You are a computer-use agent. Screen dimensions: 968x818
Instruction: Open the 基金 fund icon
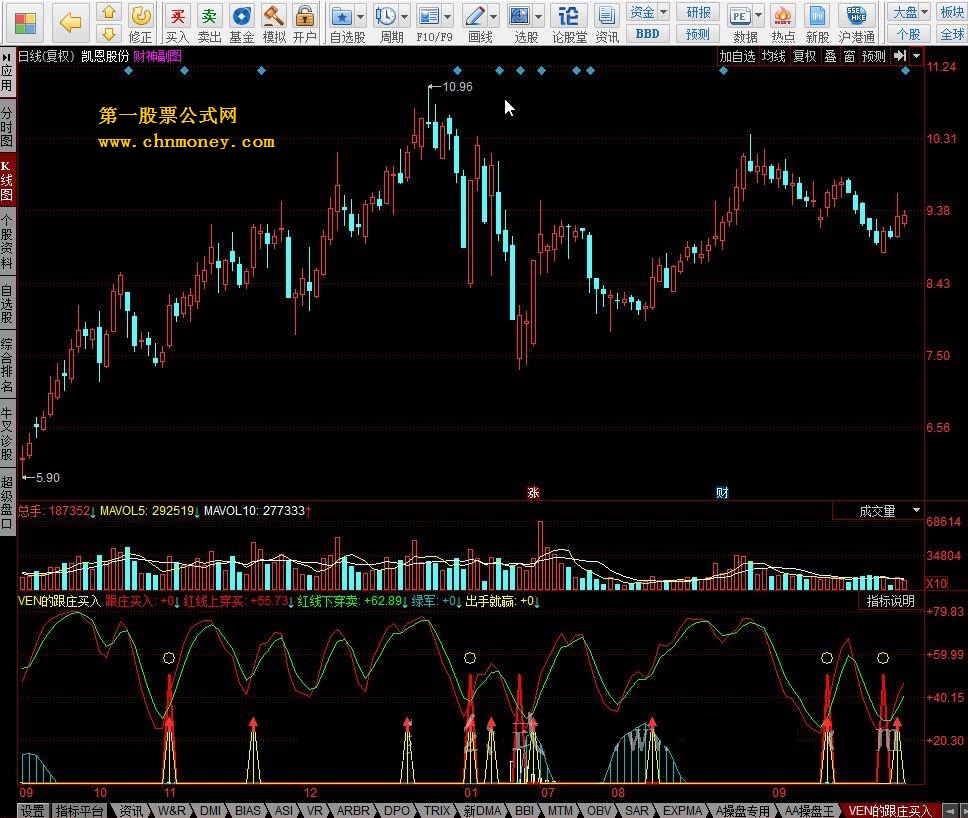point(241,23)
